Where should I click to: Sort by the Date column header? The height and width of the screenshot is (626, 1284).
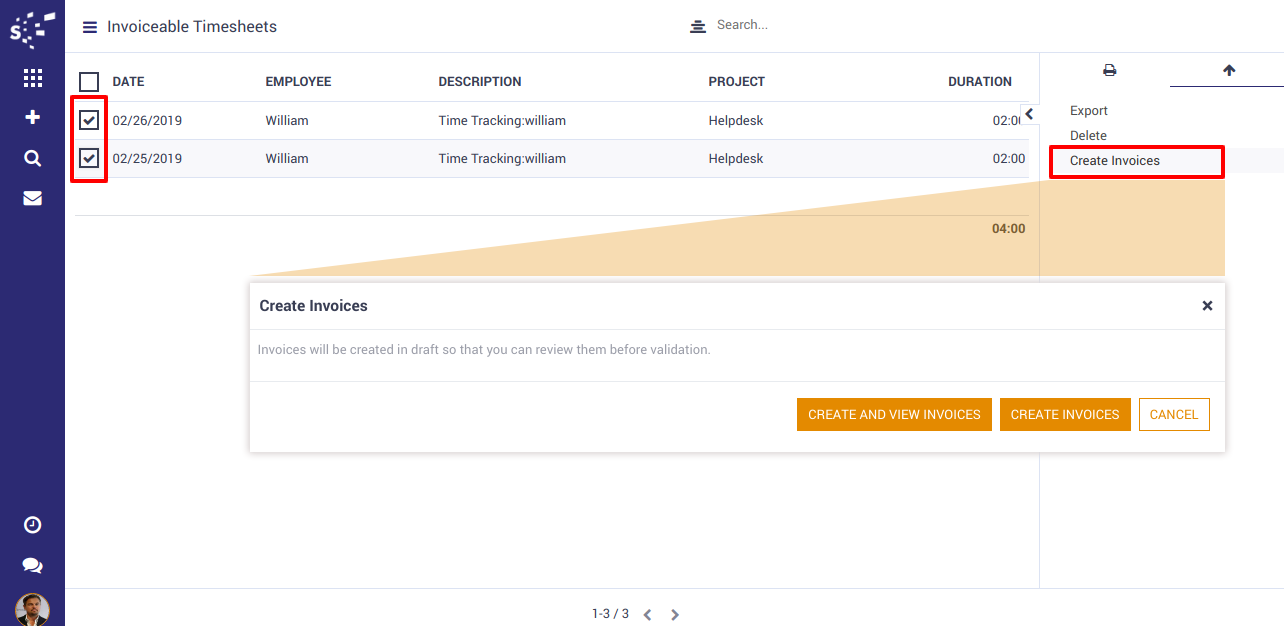129,82
